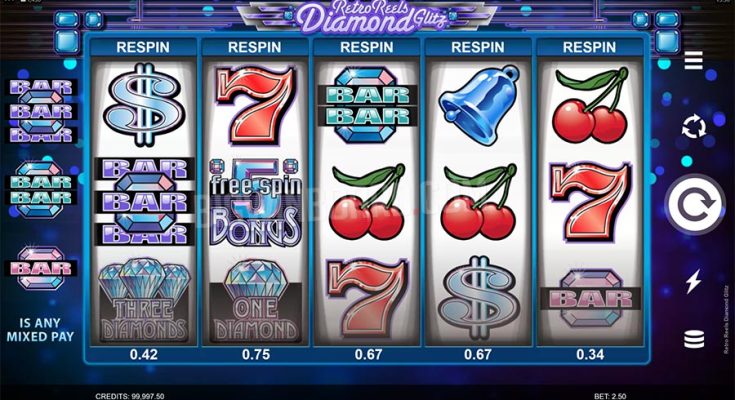This screenshot has width=735, height=400.
Task: Select the triple BAR paytable icon on left
Action: [x=42, y=111]
